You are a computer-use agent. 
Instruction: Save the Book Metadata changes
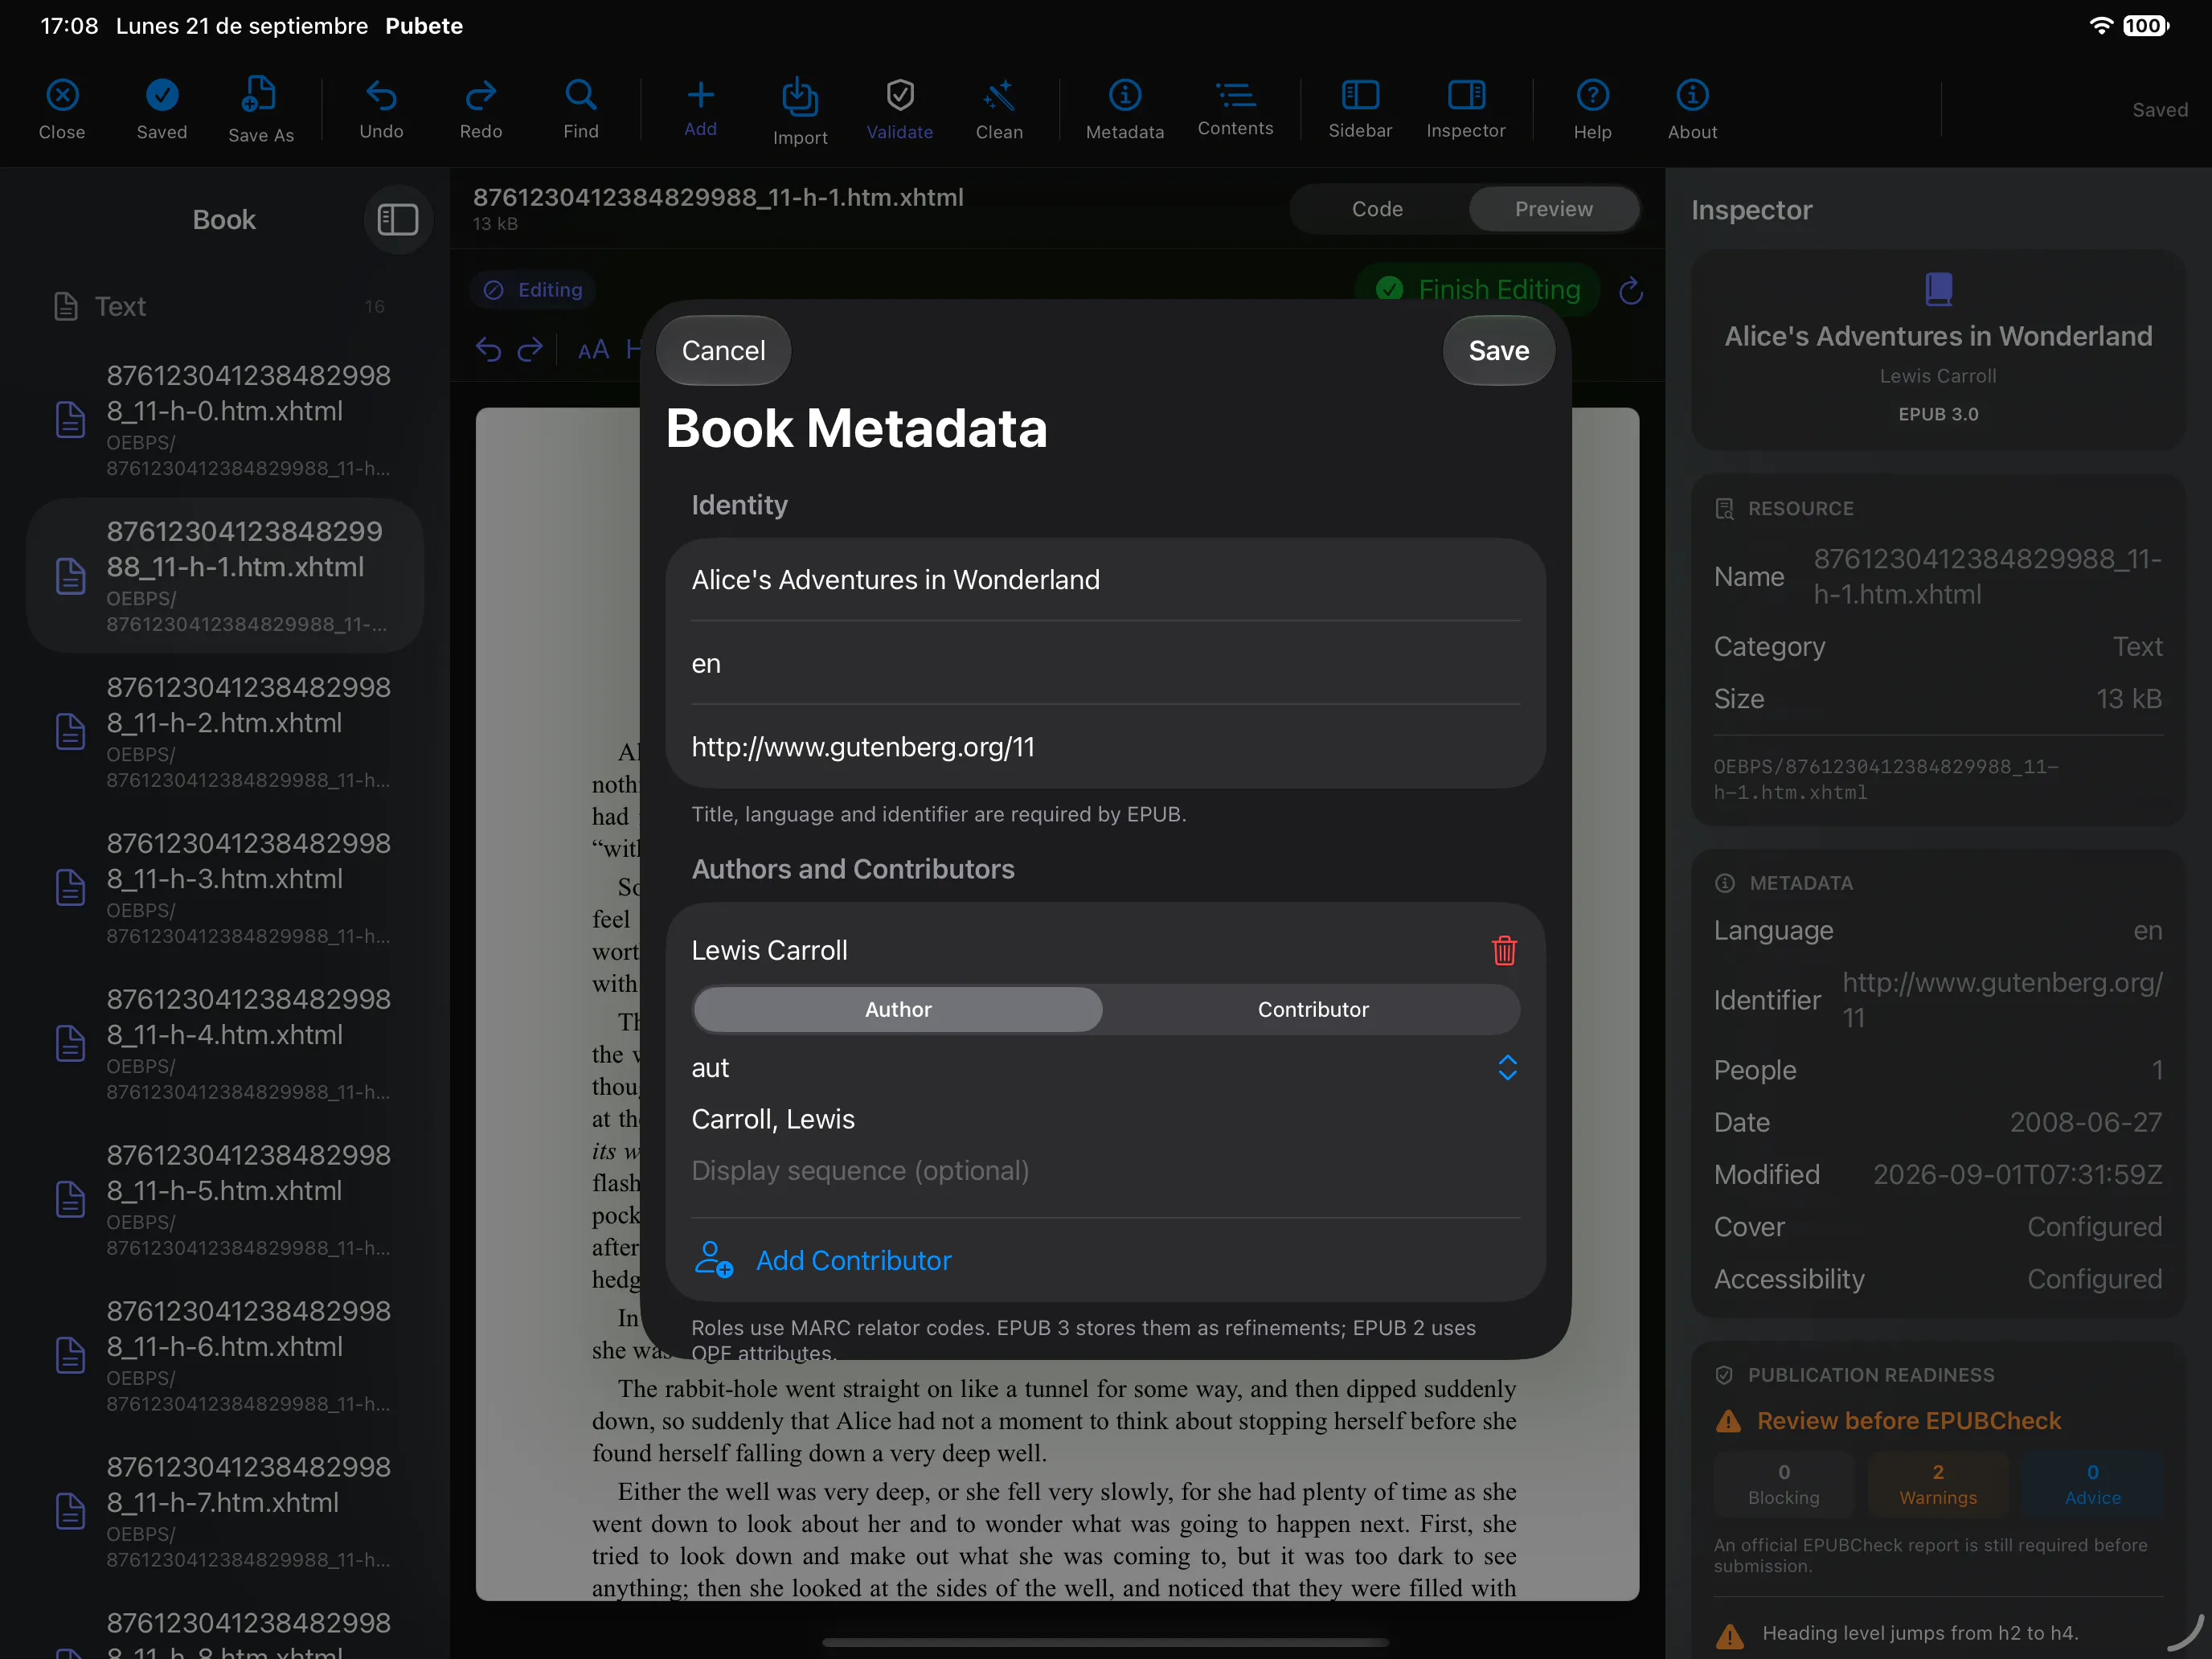point(1498,350)
